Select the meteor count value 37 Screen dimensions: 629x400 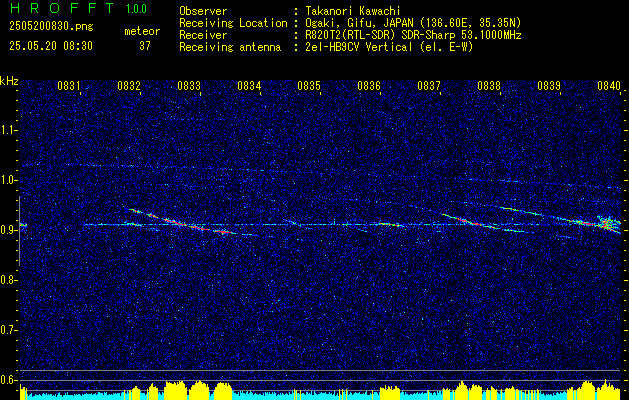(145, 46)
